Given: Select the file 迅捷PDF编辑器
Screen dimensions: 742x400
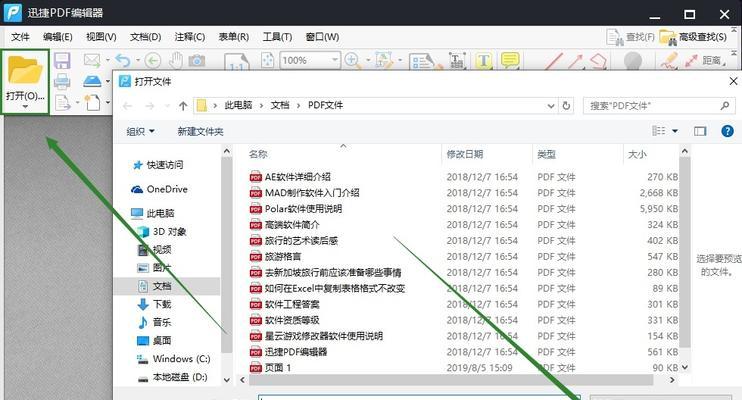Looking at the screenshot, I should click(296, 352).
